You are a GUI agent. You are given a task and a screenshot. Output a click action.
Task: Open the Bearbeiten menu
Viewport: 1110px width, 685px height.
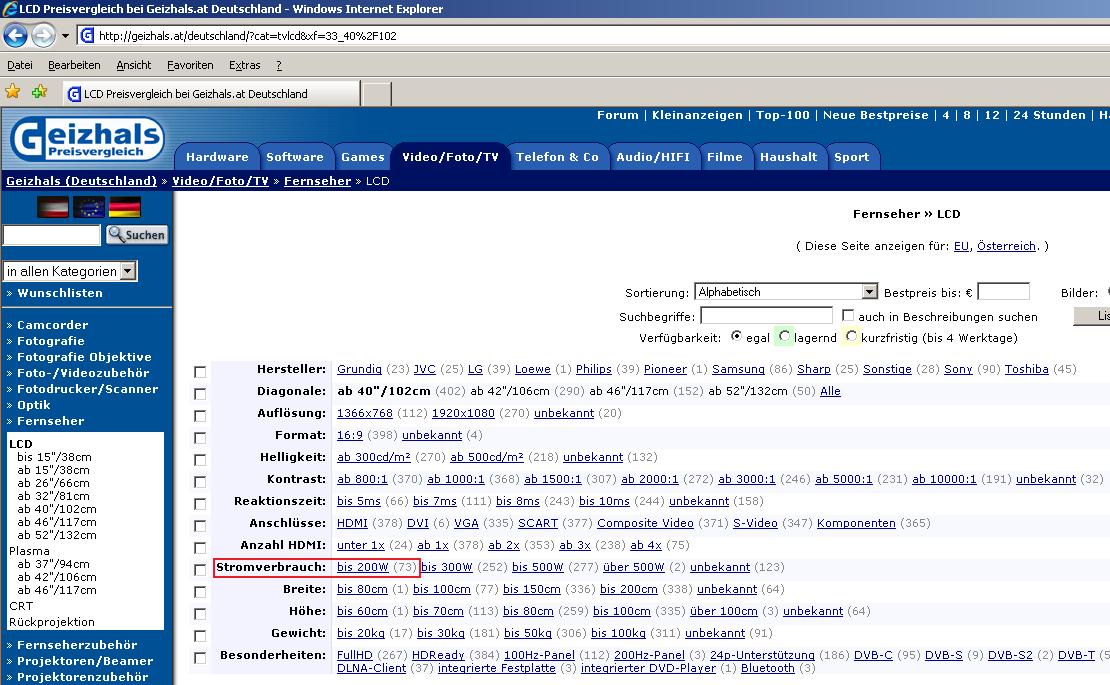coord(74,65)
